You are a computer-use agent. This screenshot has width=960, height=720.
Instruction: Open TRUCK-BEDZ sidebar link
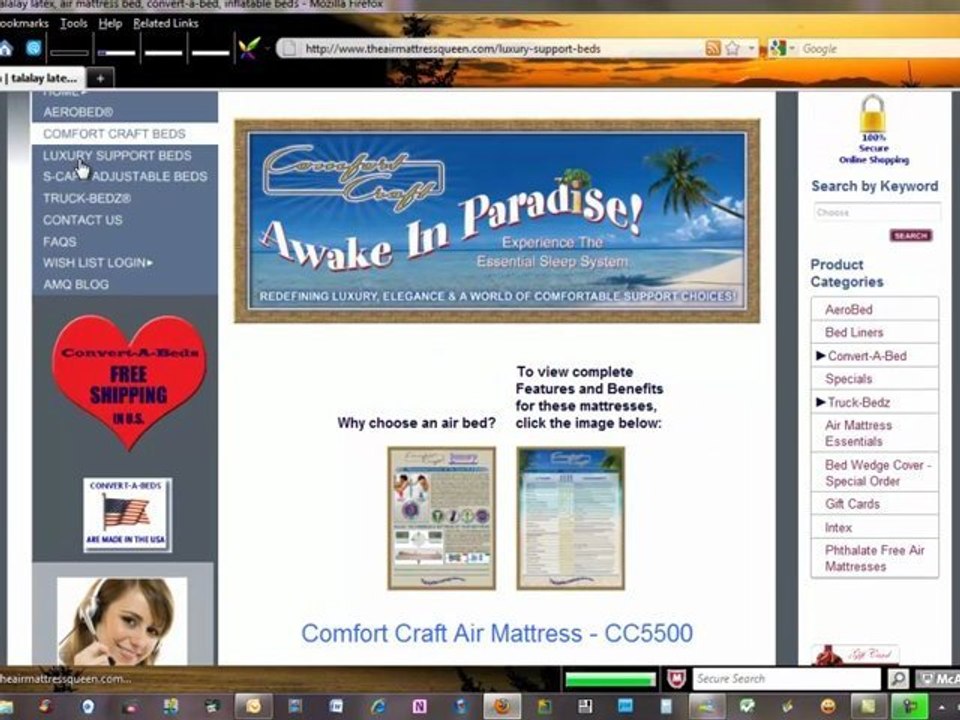click(x=87, y=198)
